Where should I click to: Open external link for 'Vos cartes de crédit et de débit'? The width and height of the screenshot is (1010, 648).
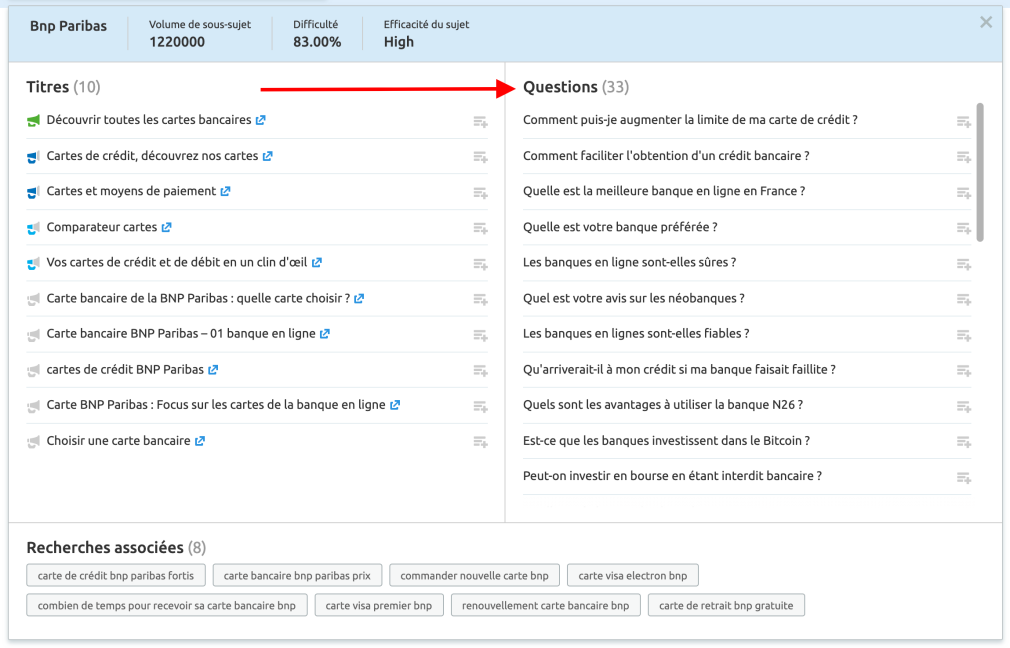coord(316,263)
